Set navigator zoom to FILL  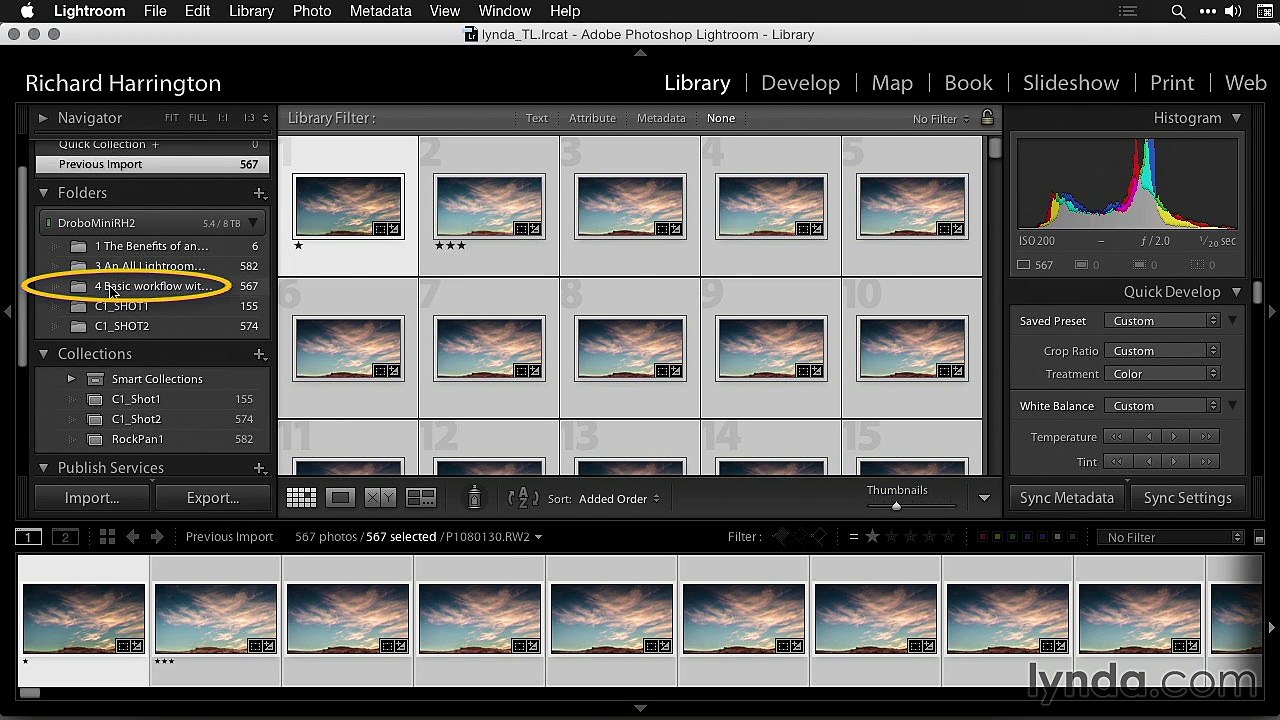198,118
